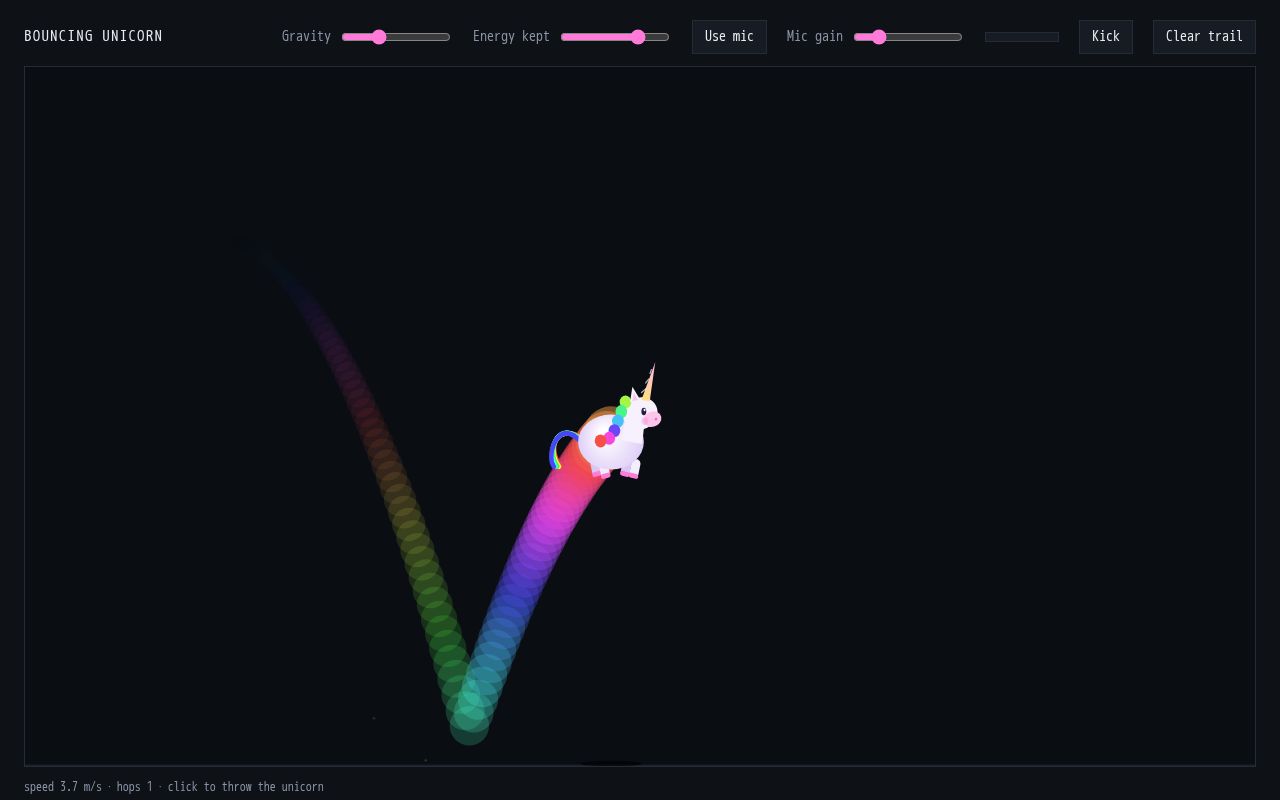
Task: Click the Energy kept label
Action: 511,37
